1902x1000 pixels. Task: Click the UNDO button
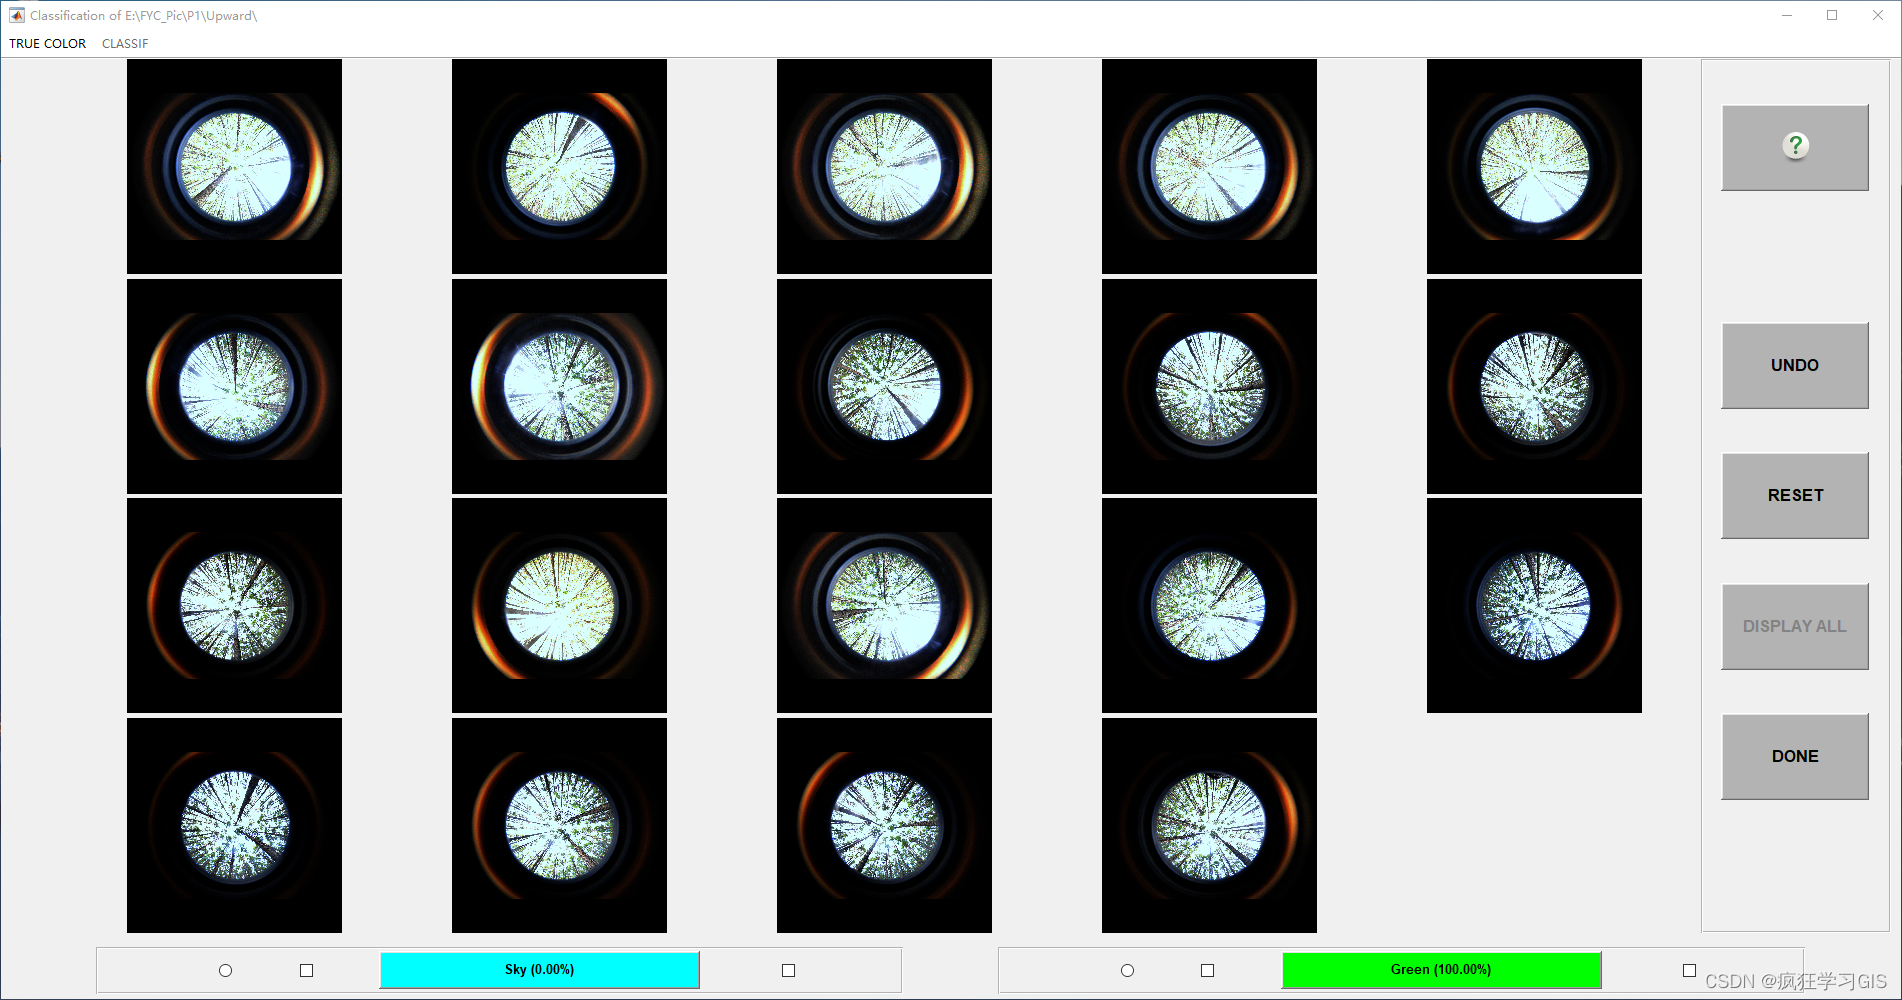pyautogui.click(x=1795, y=365)
